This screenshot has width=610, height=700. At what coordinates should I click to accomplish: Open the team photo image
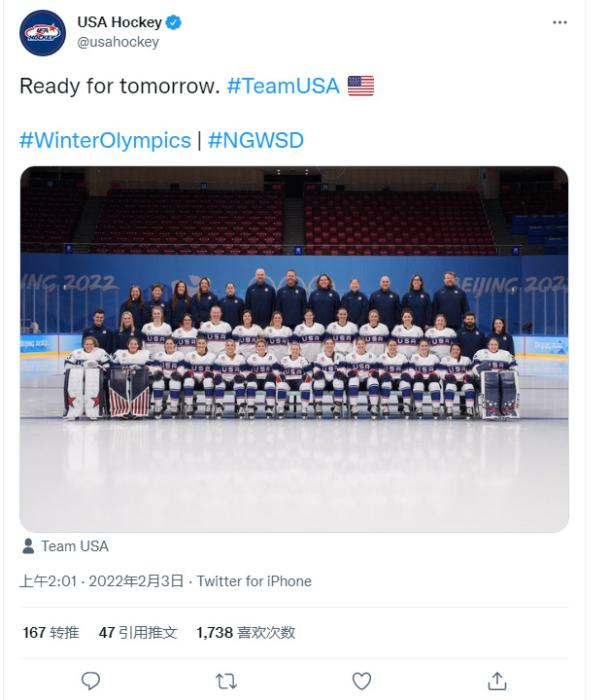tap(294, 348)
